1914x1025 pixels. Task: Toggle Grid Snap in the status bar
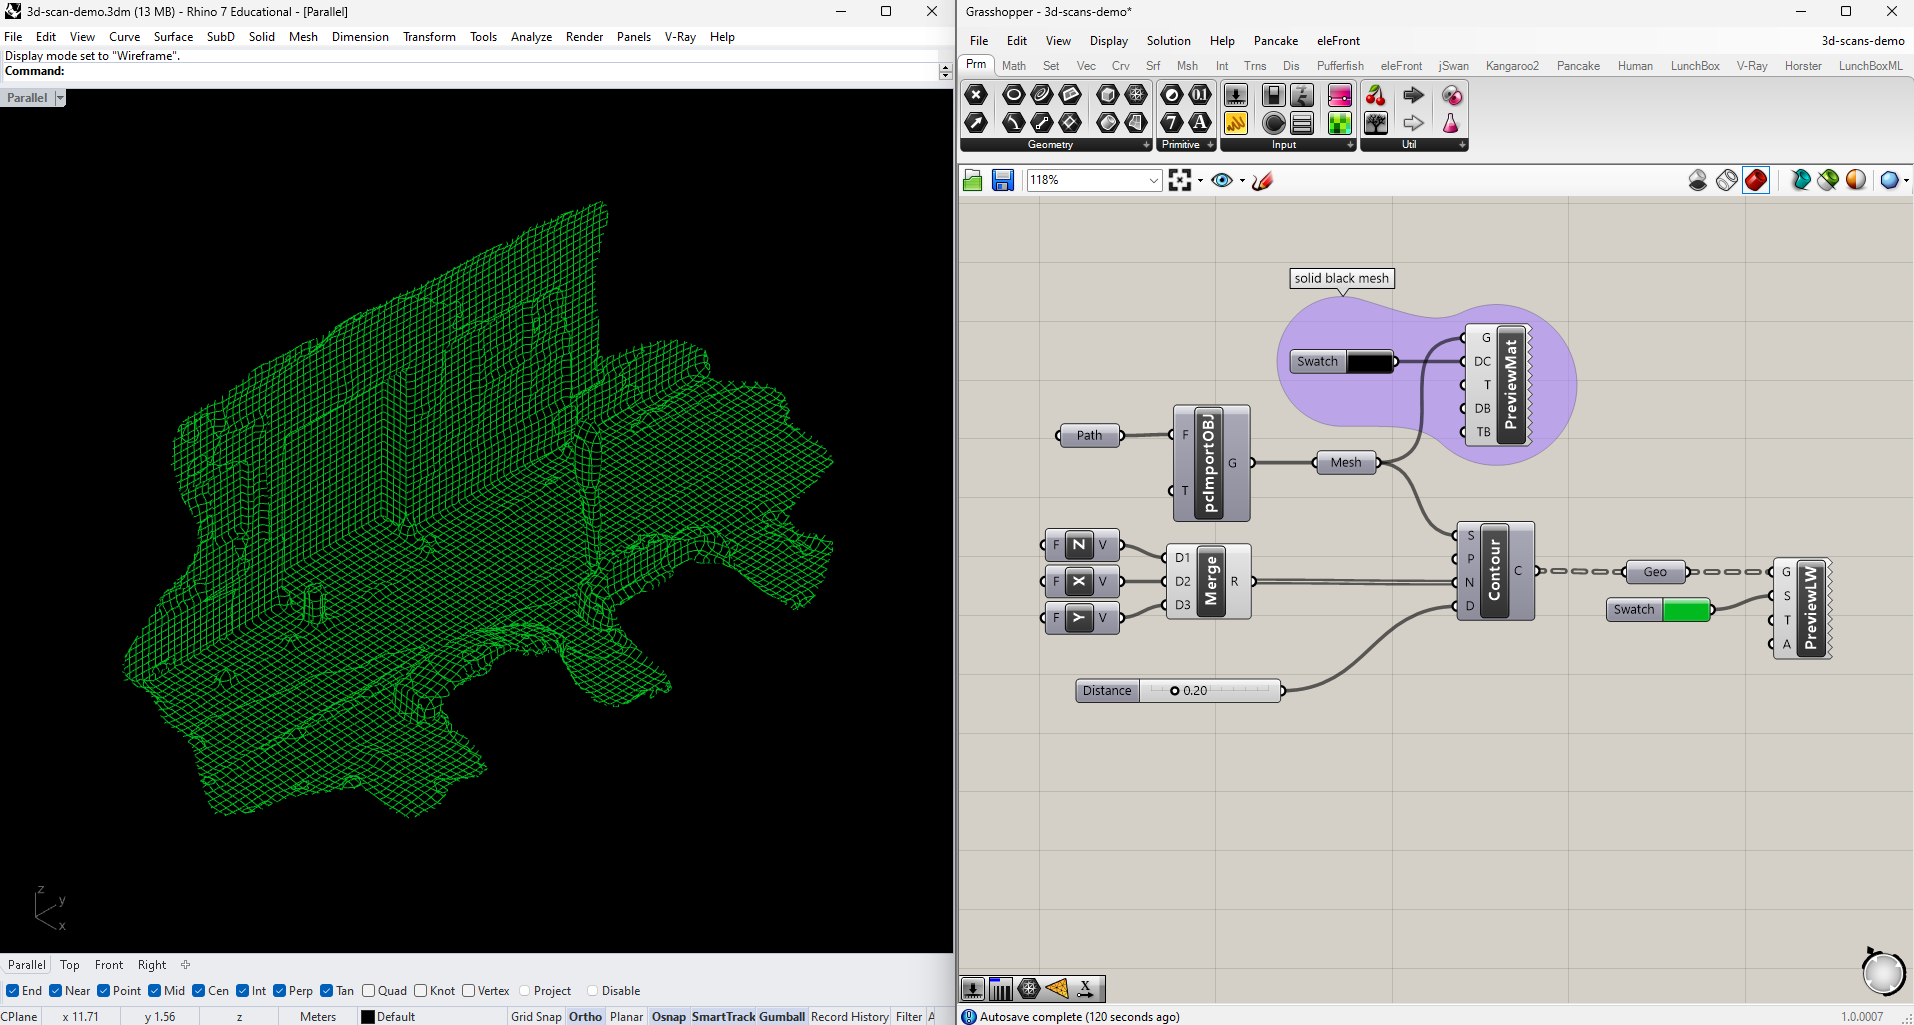[x=536, y=1016]
